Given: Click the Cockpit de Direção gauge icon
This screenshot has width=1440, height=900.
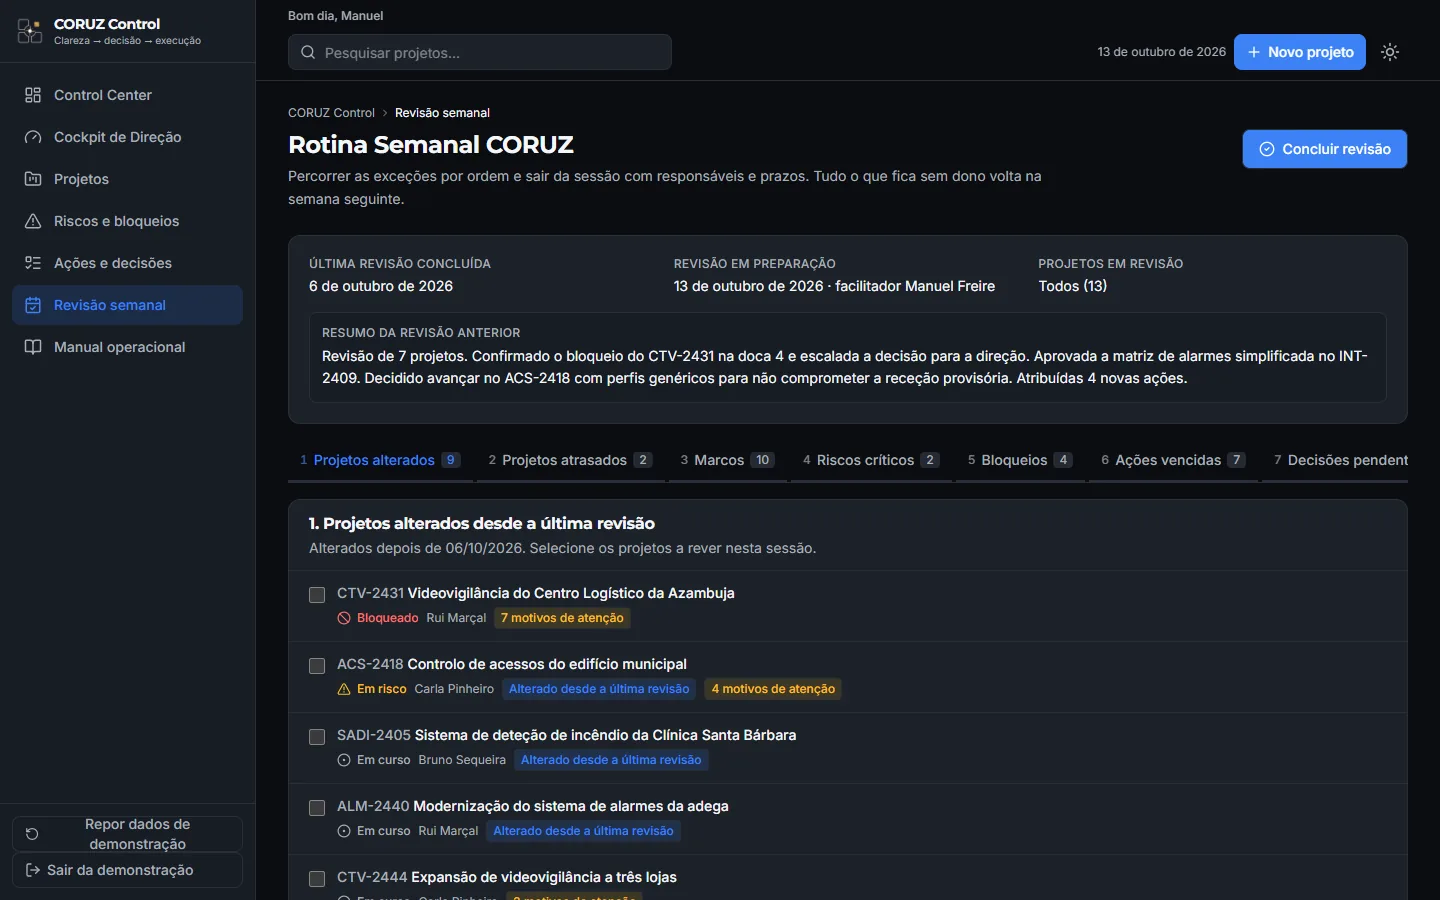Looking at the screenshot, I should click(33, 137).
